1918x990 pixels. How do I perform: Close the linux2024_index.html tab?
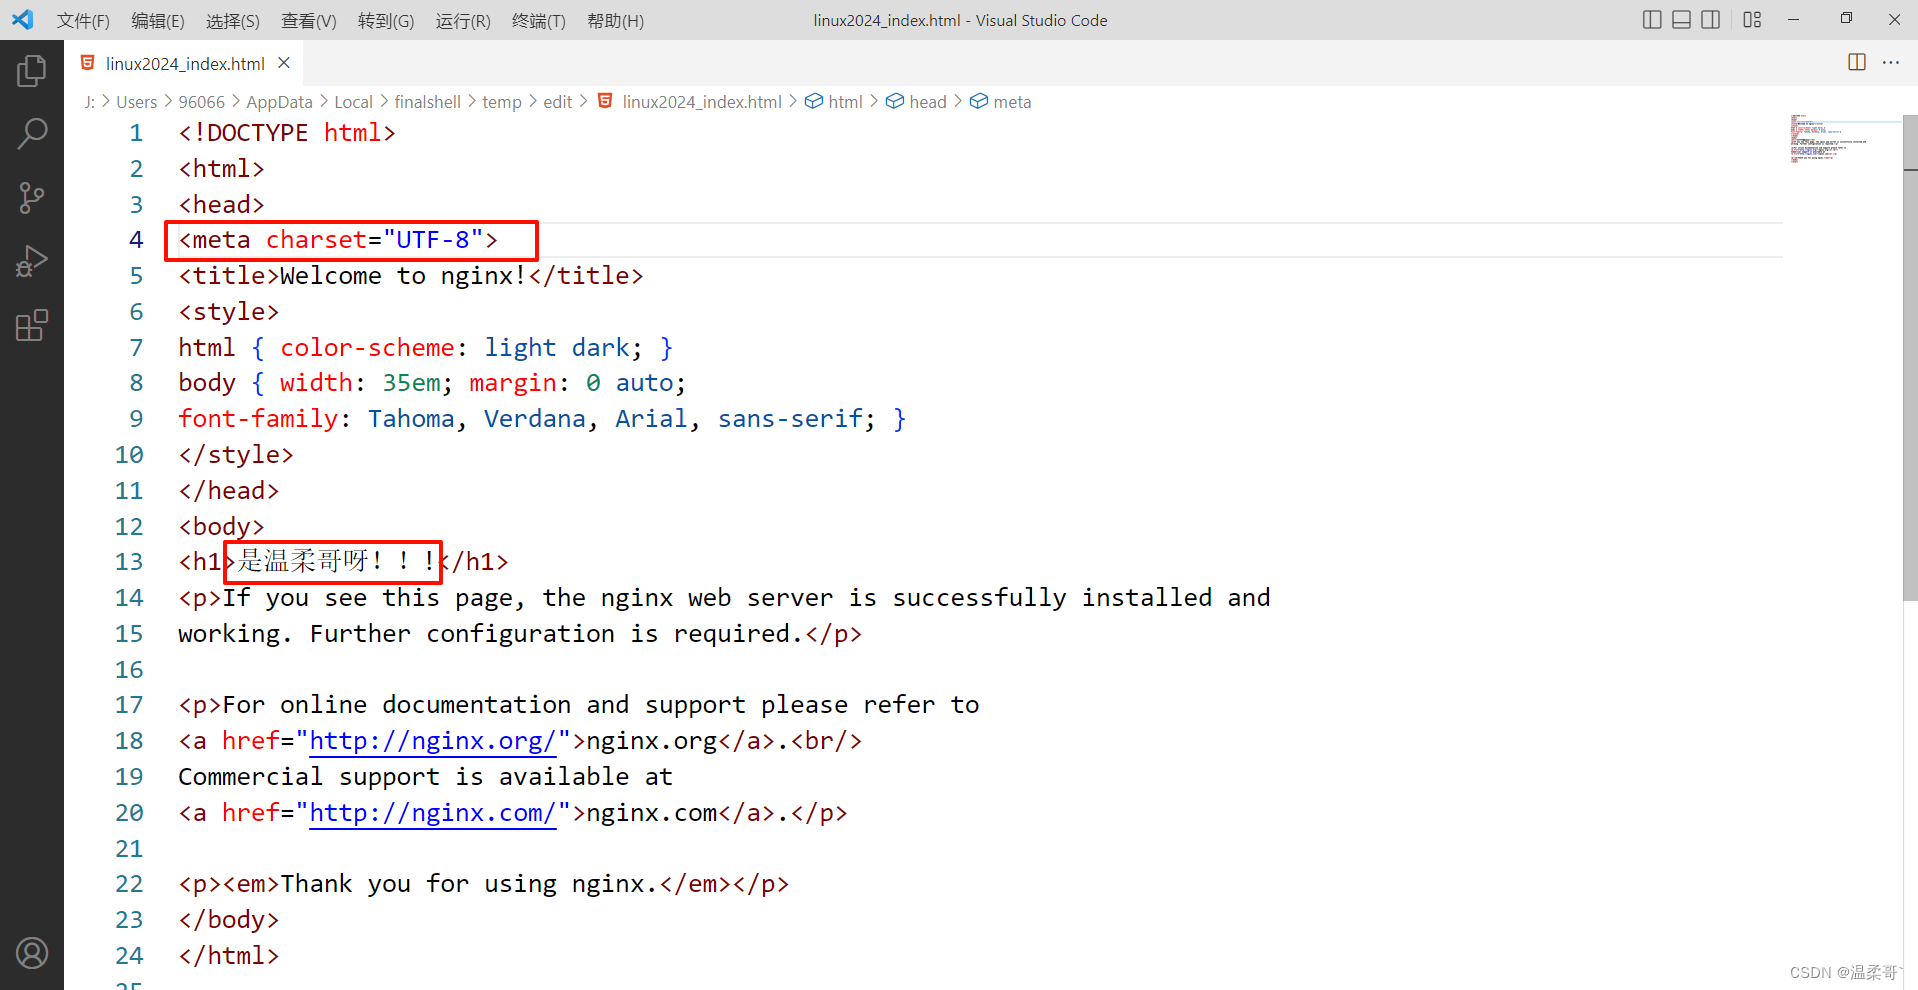coord(284,63)
